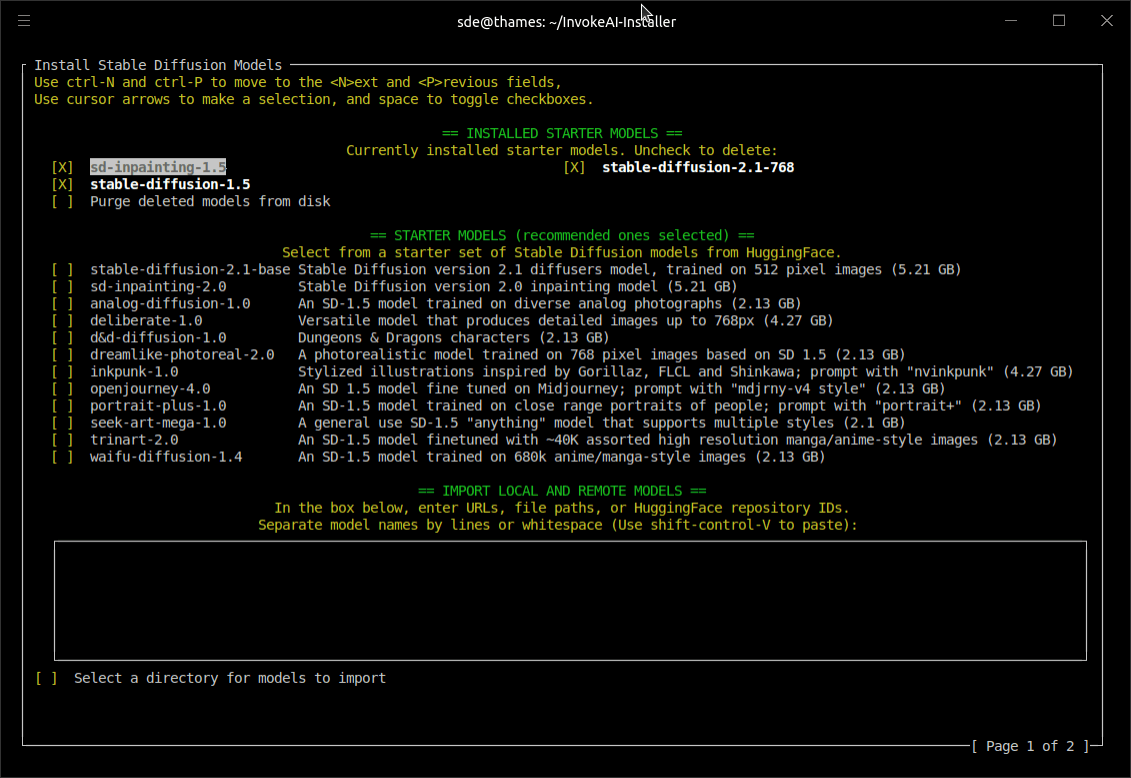Enable Purge deleted models from disk
This screenshot has width=1131, height=778.
click(62, 201)
